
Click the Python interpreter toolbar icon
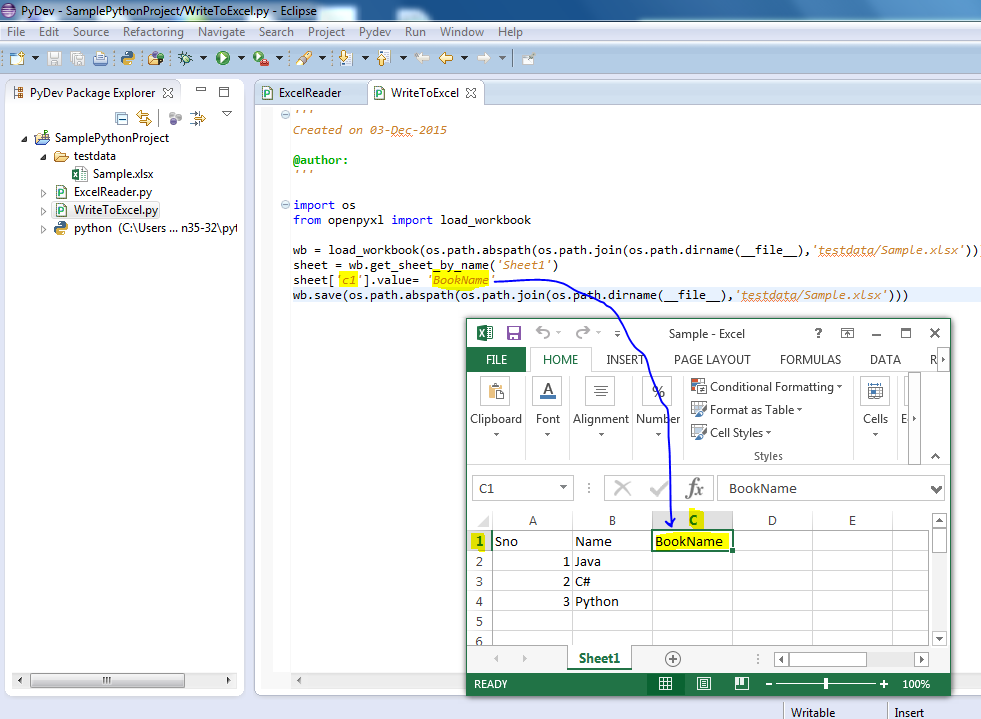coord(128,57)
